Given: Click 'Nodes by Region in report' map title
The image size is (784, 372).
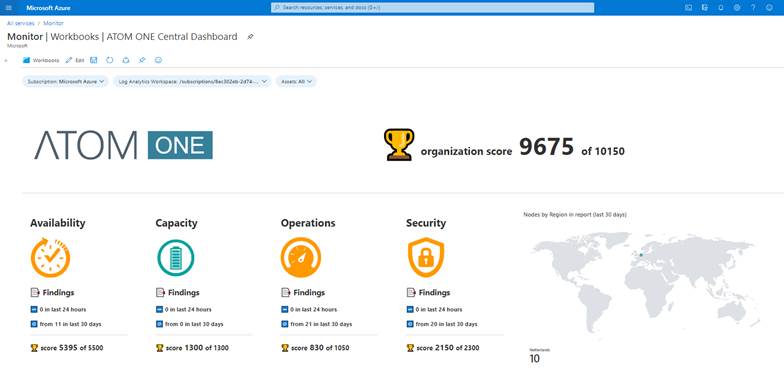Looking at the screenshot, I should click(x=574, y=214).
